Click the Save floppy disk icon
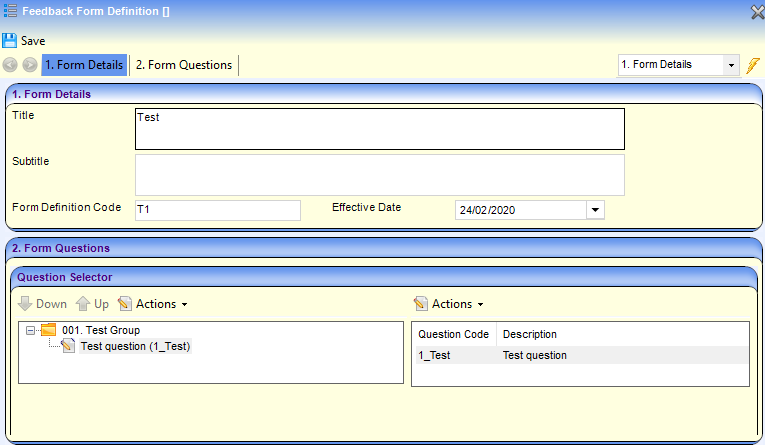Viewport: 765px width, 445px height. (x=10, y=41)
